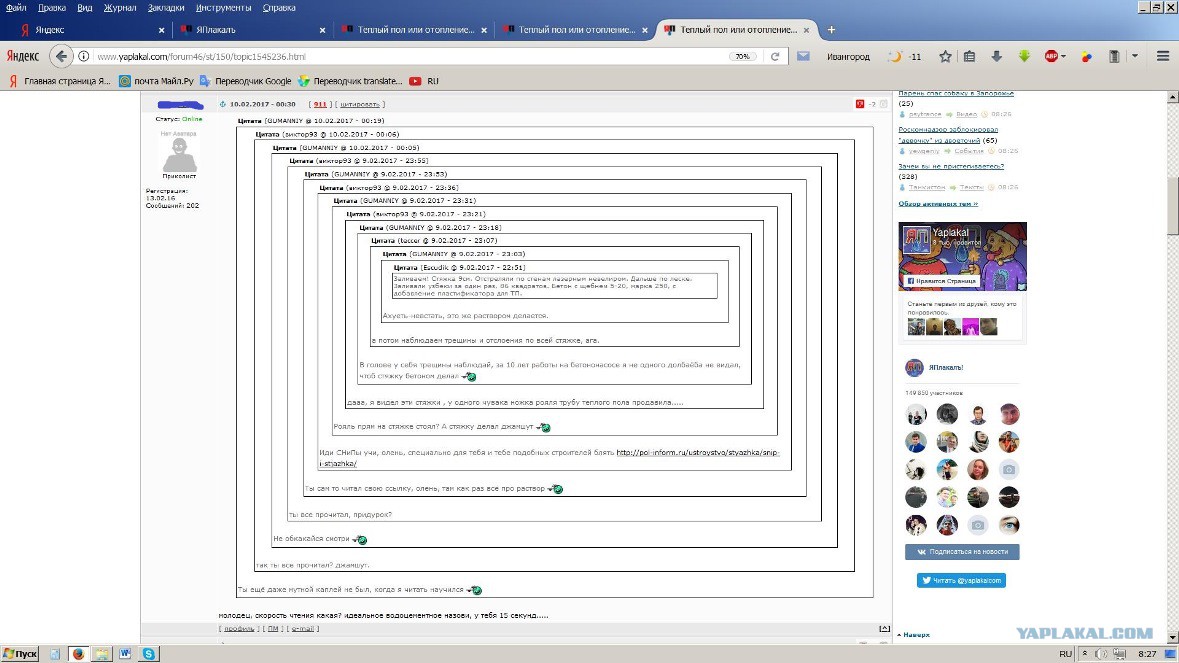
Task: Open the Справка menu
Action: tap(279, 8)
